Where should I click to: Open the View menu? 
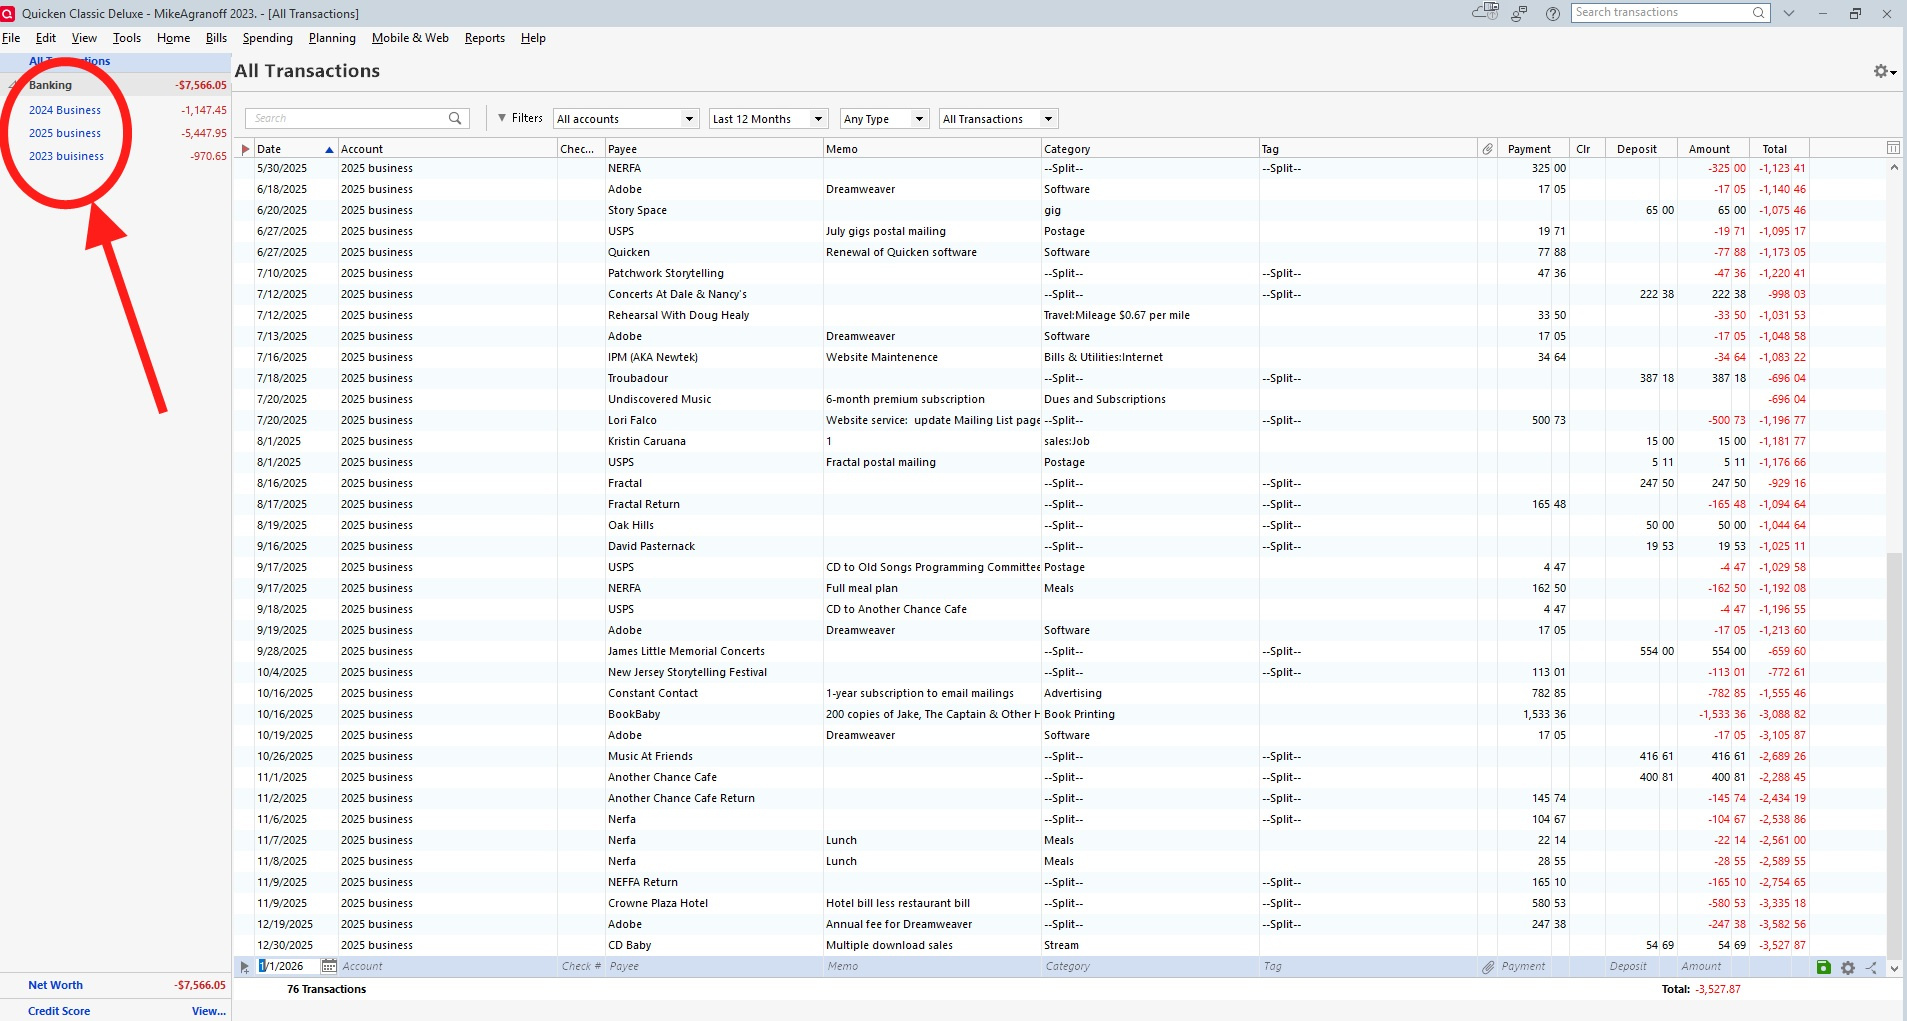(x=84, y=38)
